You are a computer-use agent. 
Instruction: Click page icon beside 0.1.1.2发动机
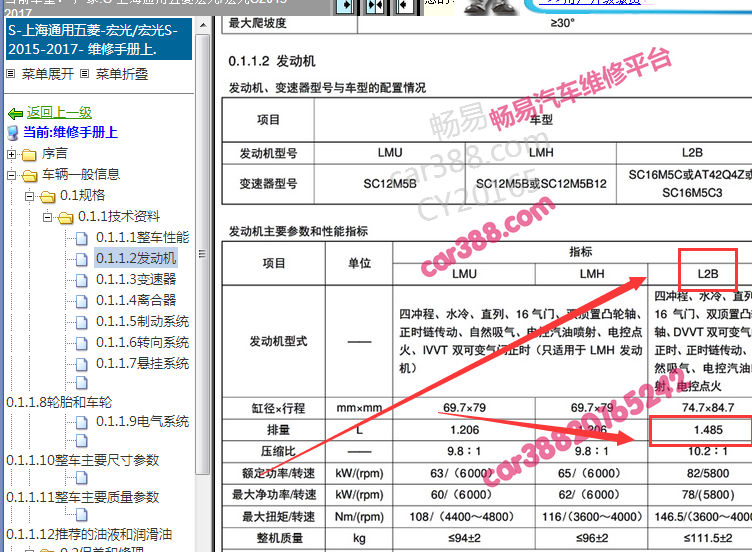(x=82, y=259)
